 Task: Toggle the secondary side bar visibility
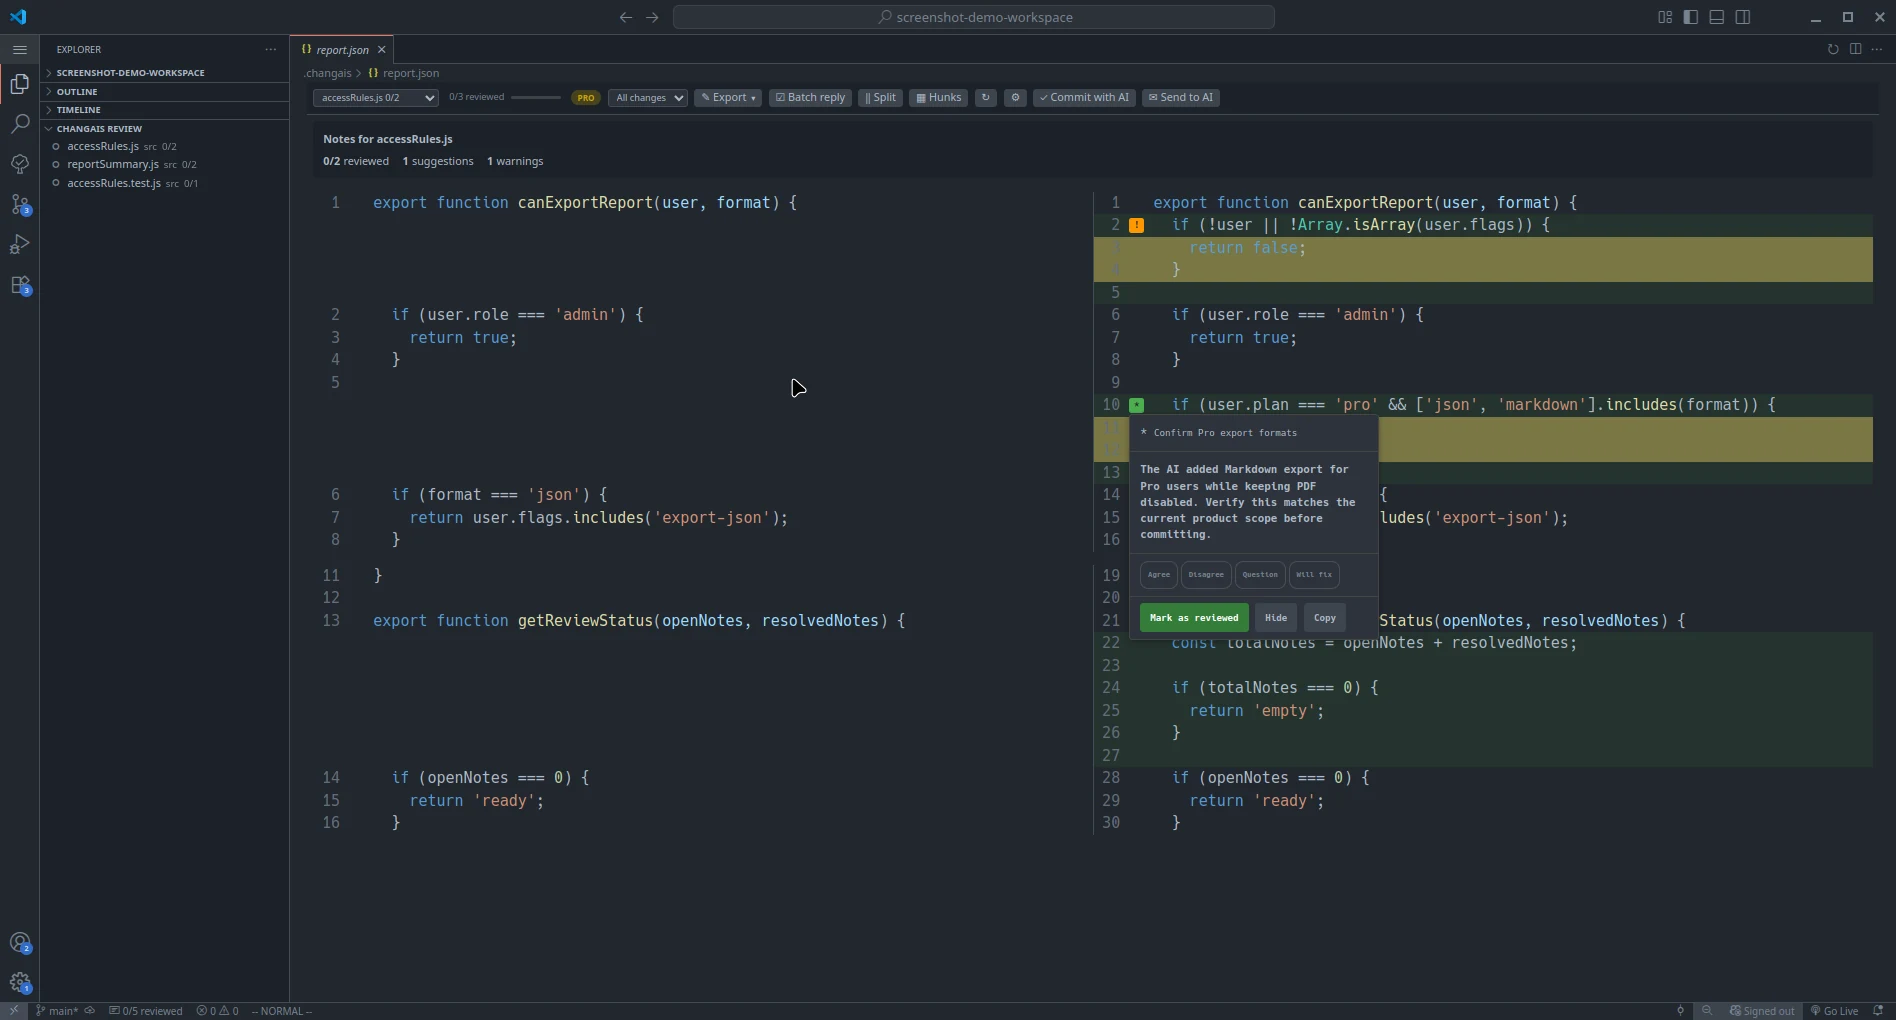click(x=1743, y=17)
